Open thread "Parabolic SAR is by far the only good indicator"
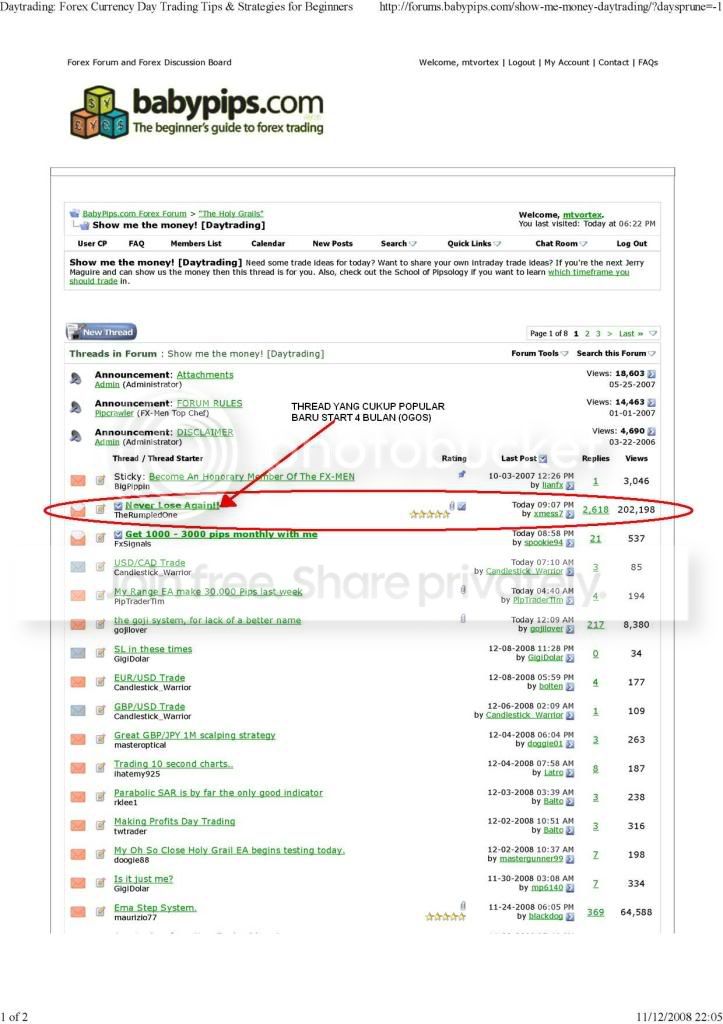Screen dimensions: 723x1024 [218, 793]
